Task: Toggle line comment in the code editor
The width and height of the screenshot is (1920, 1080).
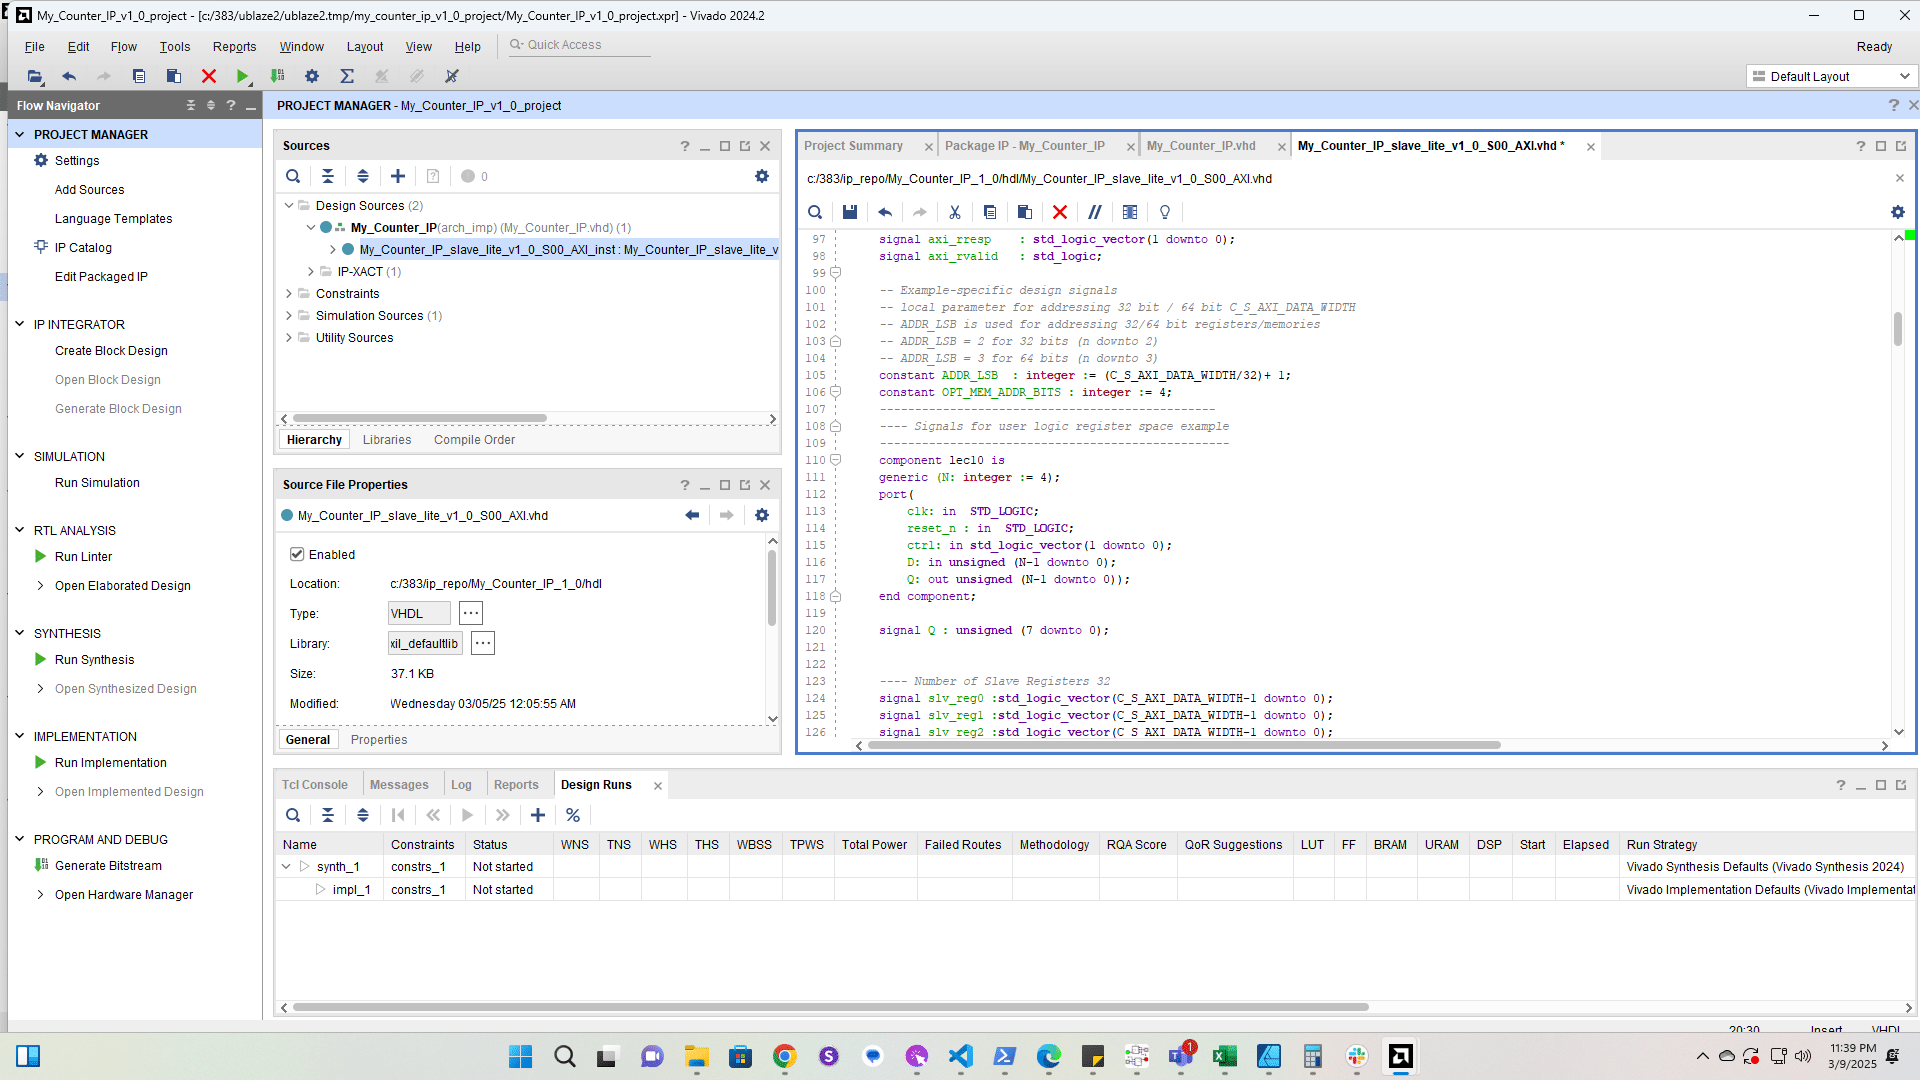Action: coord(1095,212)
